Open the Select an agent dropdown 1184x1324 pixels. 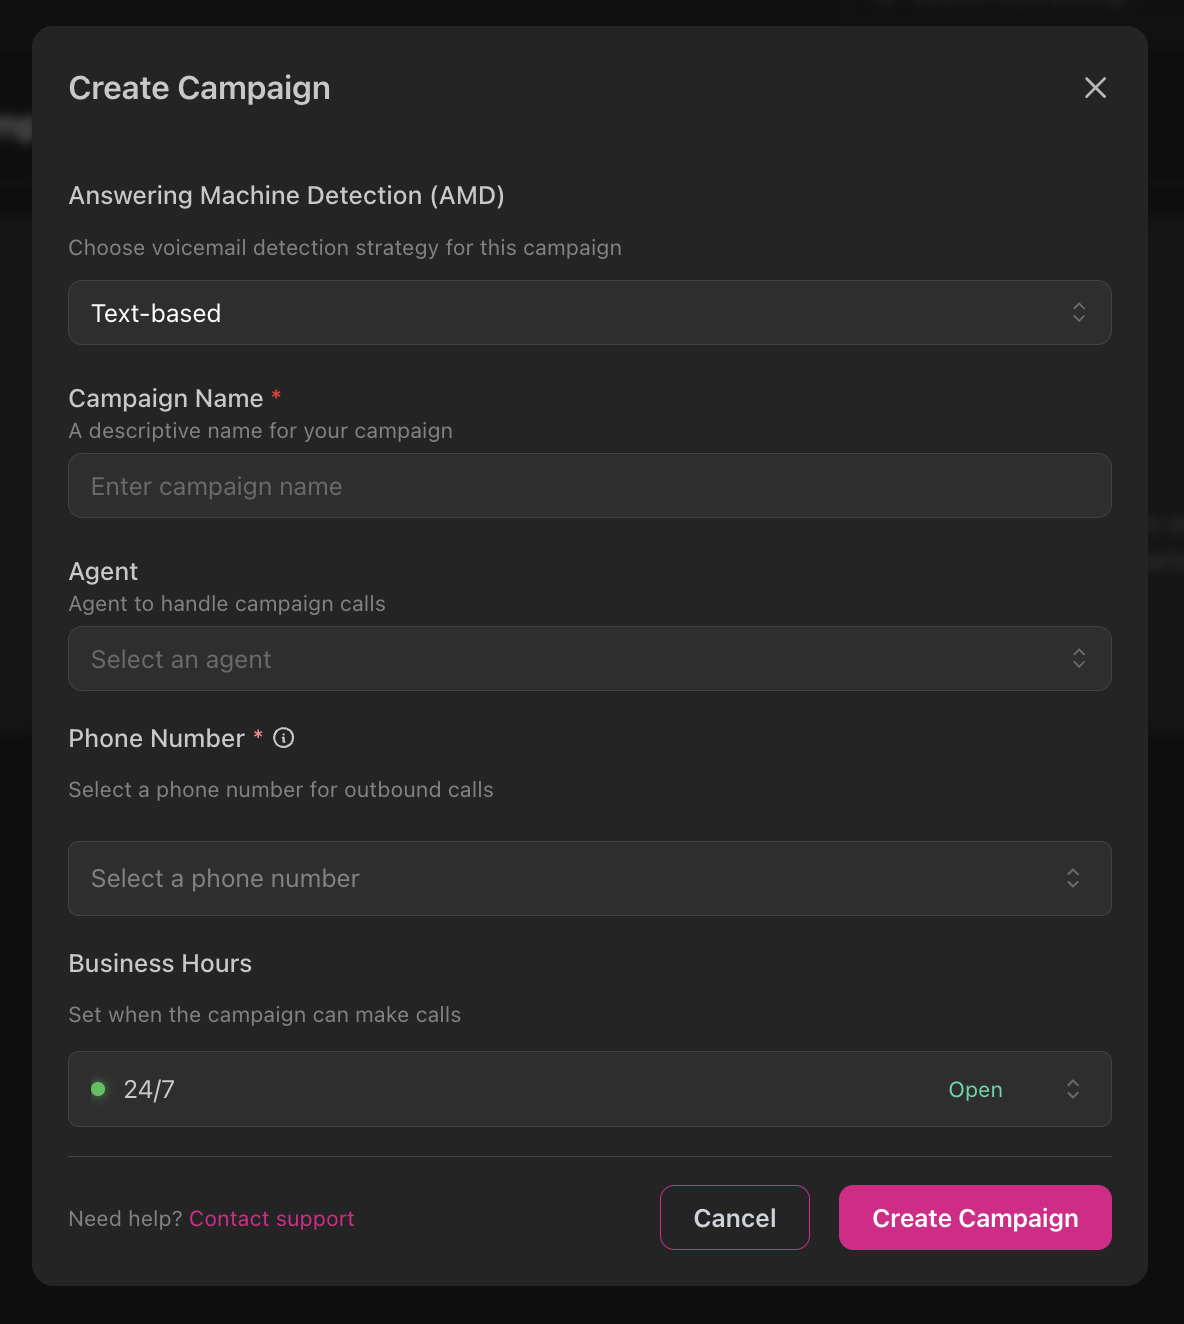point(590,659)
